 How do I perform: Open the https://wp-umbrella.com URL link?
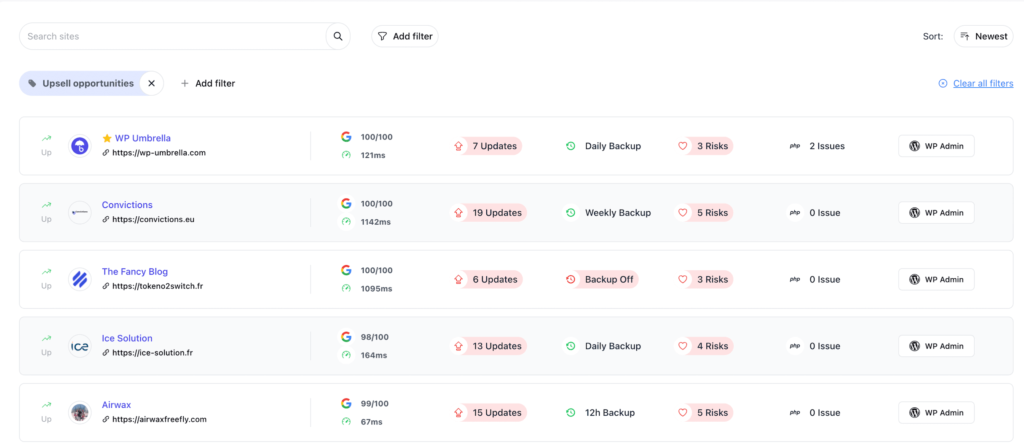pos(158,153)
